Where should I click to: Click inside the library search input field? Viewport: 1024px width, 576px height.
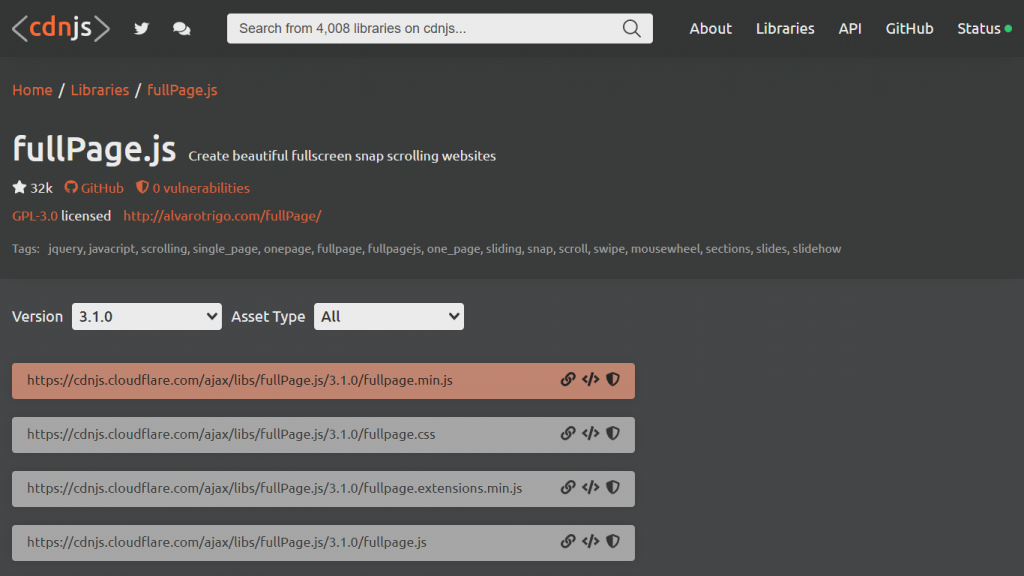coord(420,28)
